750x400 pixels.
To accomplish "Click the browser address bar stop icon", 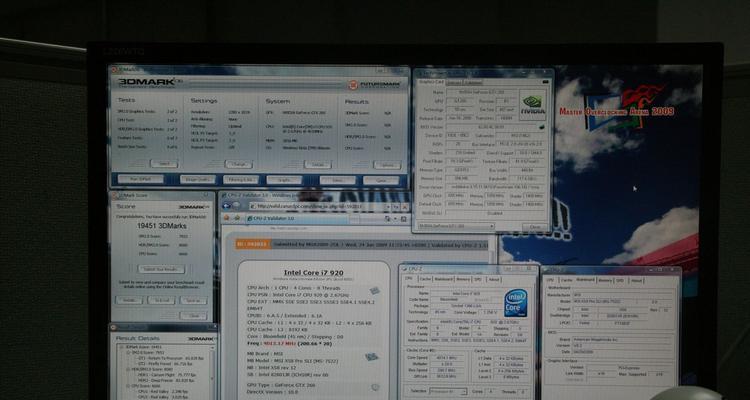I will coord(405,207).
